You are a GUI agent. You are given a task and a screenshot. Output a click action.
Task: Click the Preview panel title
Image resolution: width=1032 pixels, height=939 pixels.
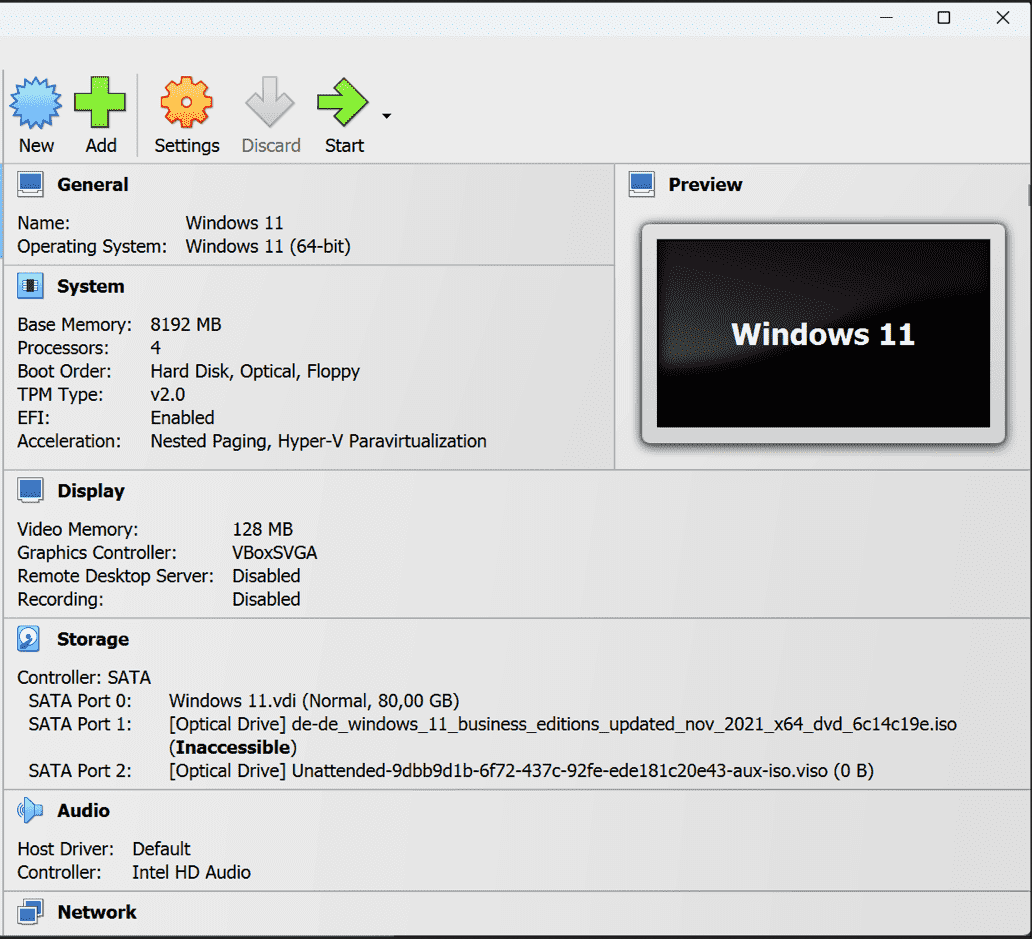pyautogui.click(x=706, y=184)
